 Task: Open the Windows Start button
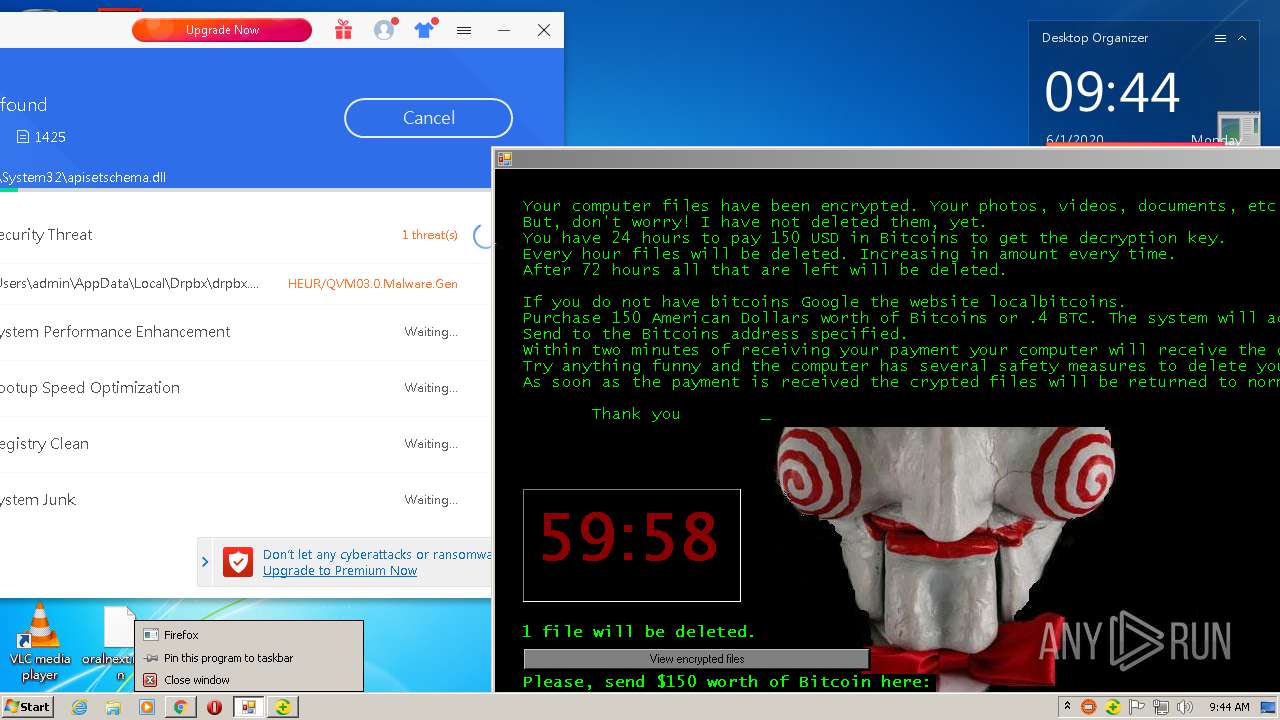tap(28, 707)
